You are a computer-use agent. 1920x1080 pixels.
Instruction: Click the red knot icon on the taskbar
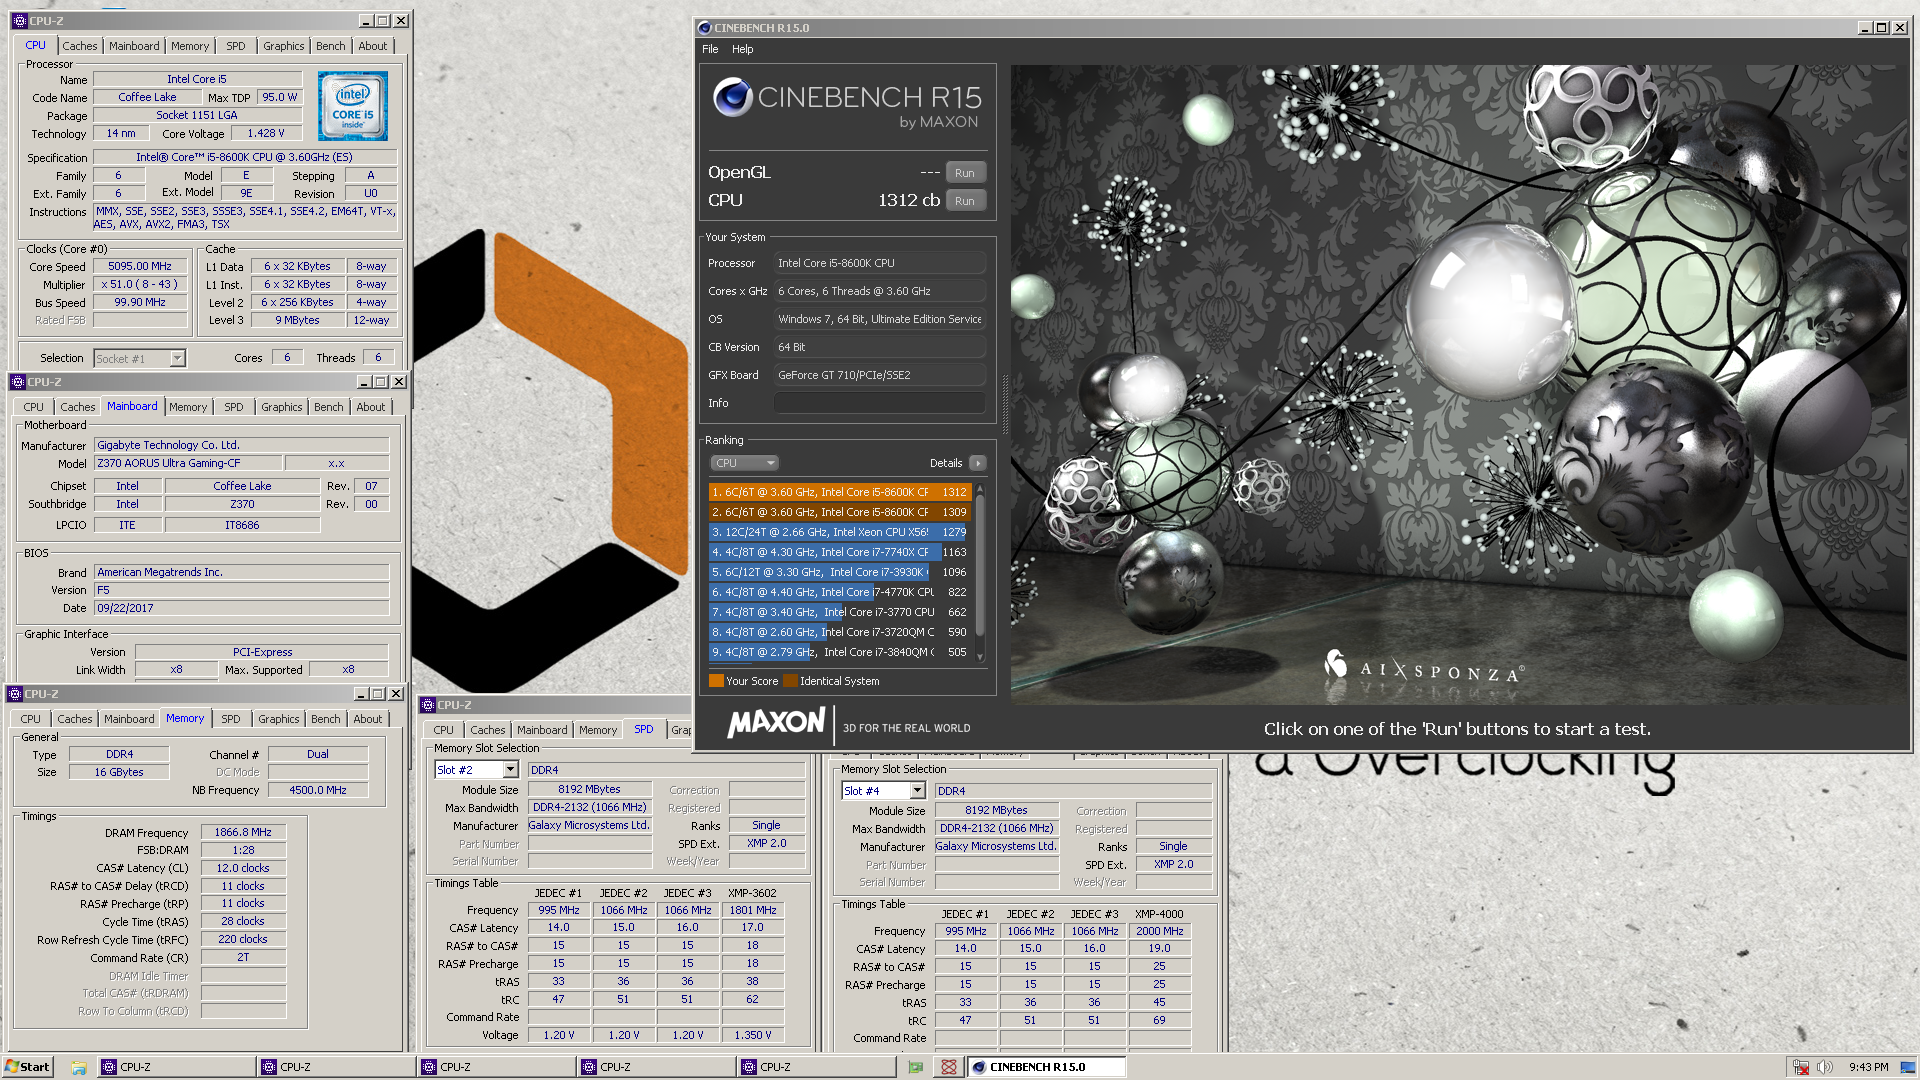(x=949, y=1067)
